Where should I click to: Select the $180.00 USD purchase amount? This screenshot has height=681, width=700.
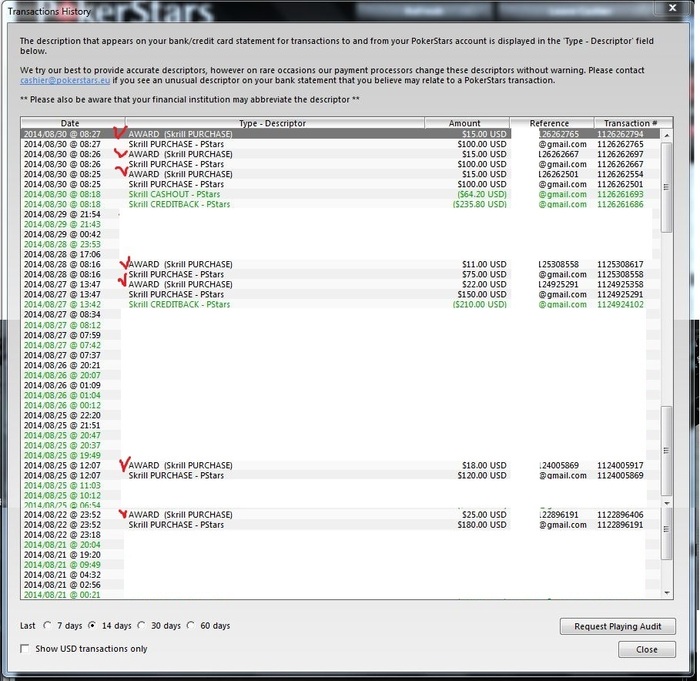pos(482,525)
